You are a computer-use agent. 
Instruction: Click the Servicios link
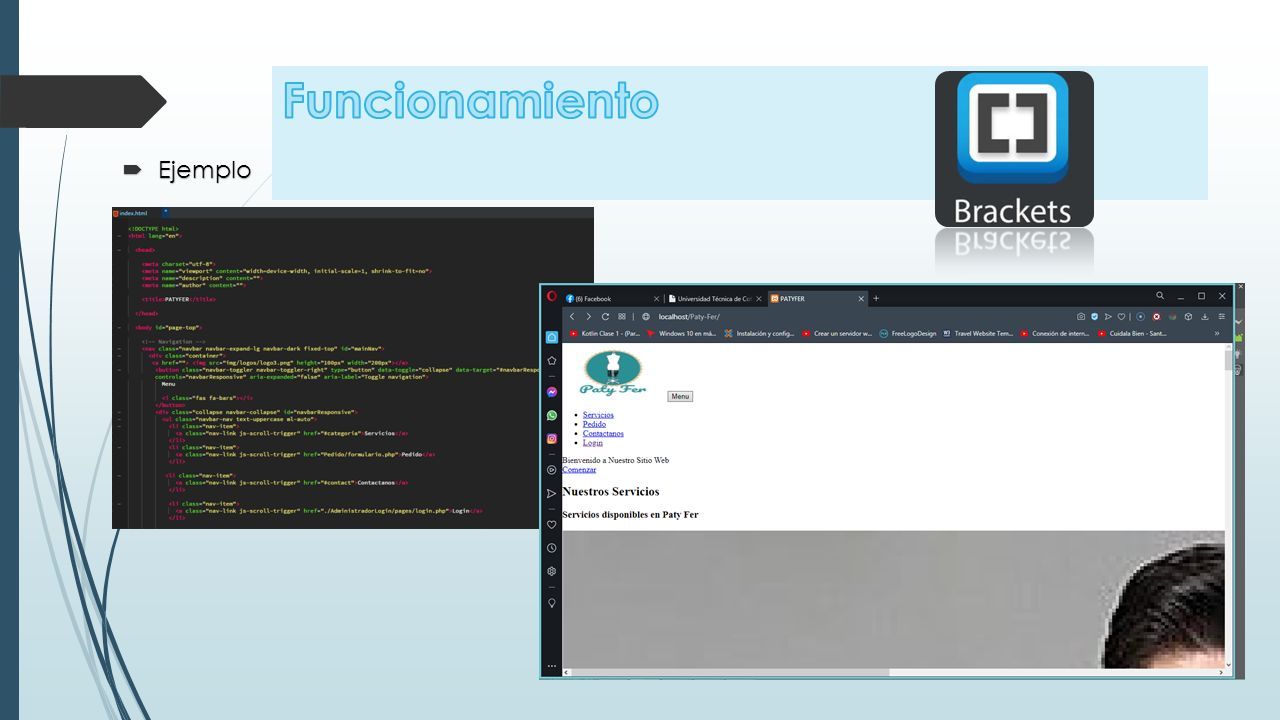(x=598, y=415)
